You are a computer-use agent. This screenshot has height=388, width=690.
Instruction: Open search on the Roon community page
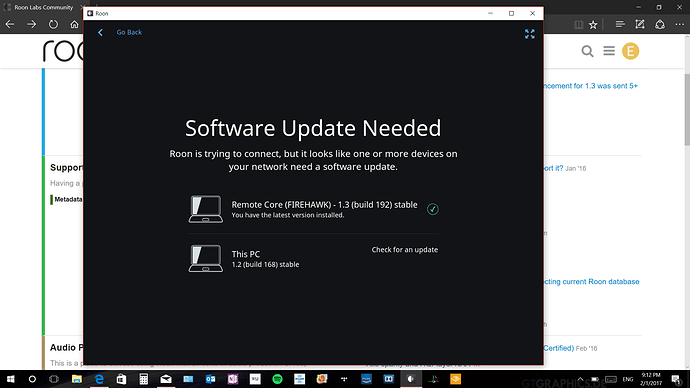tap(587, 51)
